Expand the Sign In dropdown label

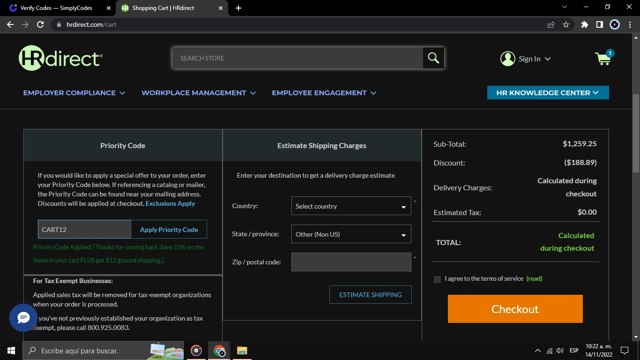(x=534, y=59)
